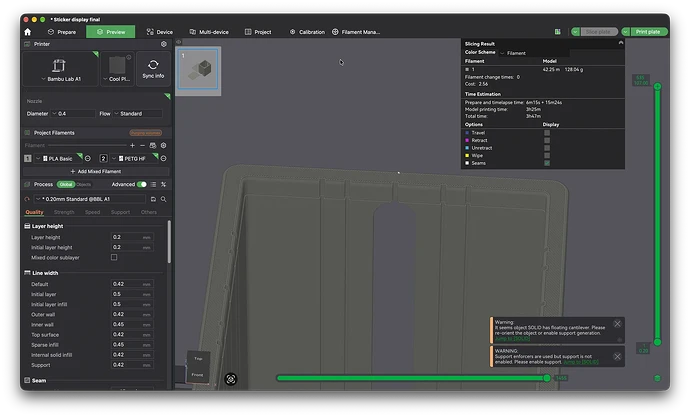
Task: Open PLA Basic filament dropdown
Action: [x=59, y=158]
